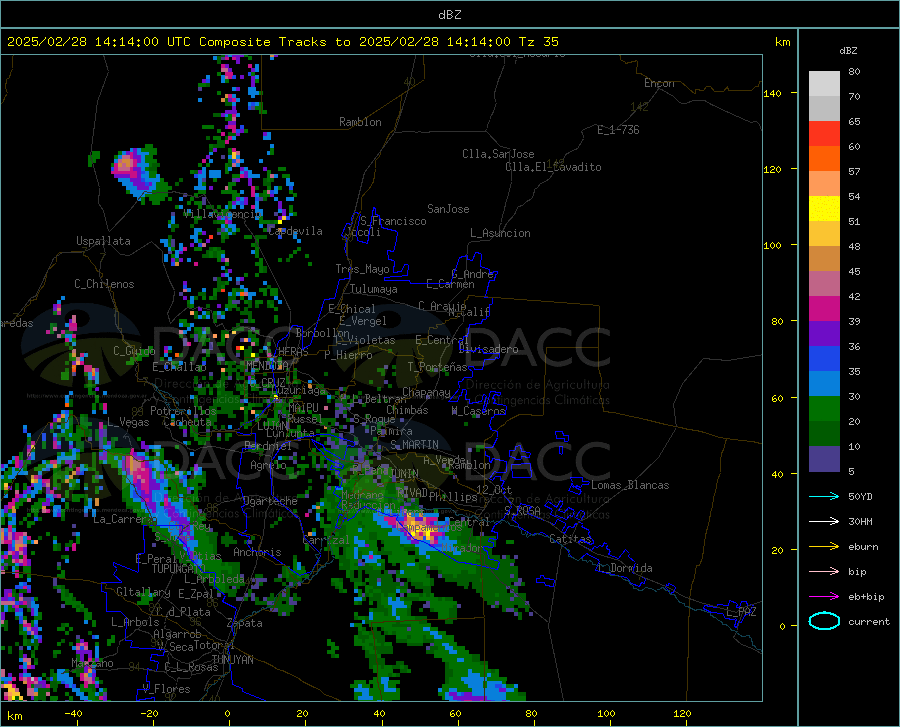Screen dimensions: 900x727
Task: Click the Tres_Mayo map label
Action: tap(362, 269)
